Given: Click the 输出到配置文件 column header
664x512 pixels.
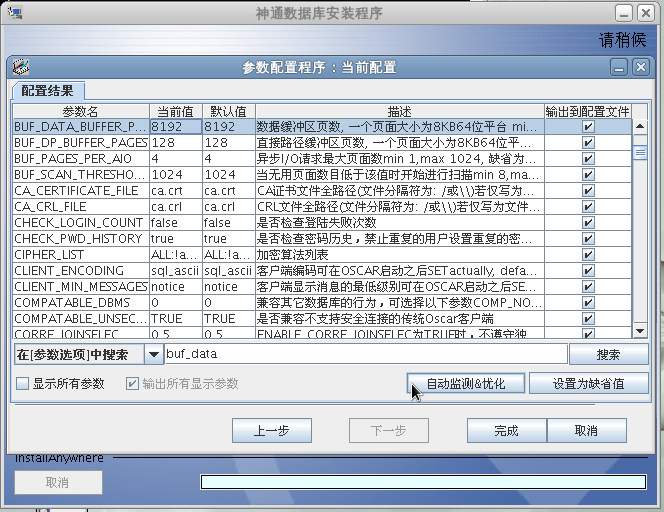Looking at the screenshot, I should pos(588,111).
